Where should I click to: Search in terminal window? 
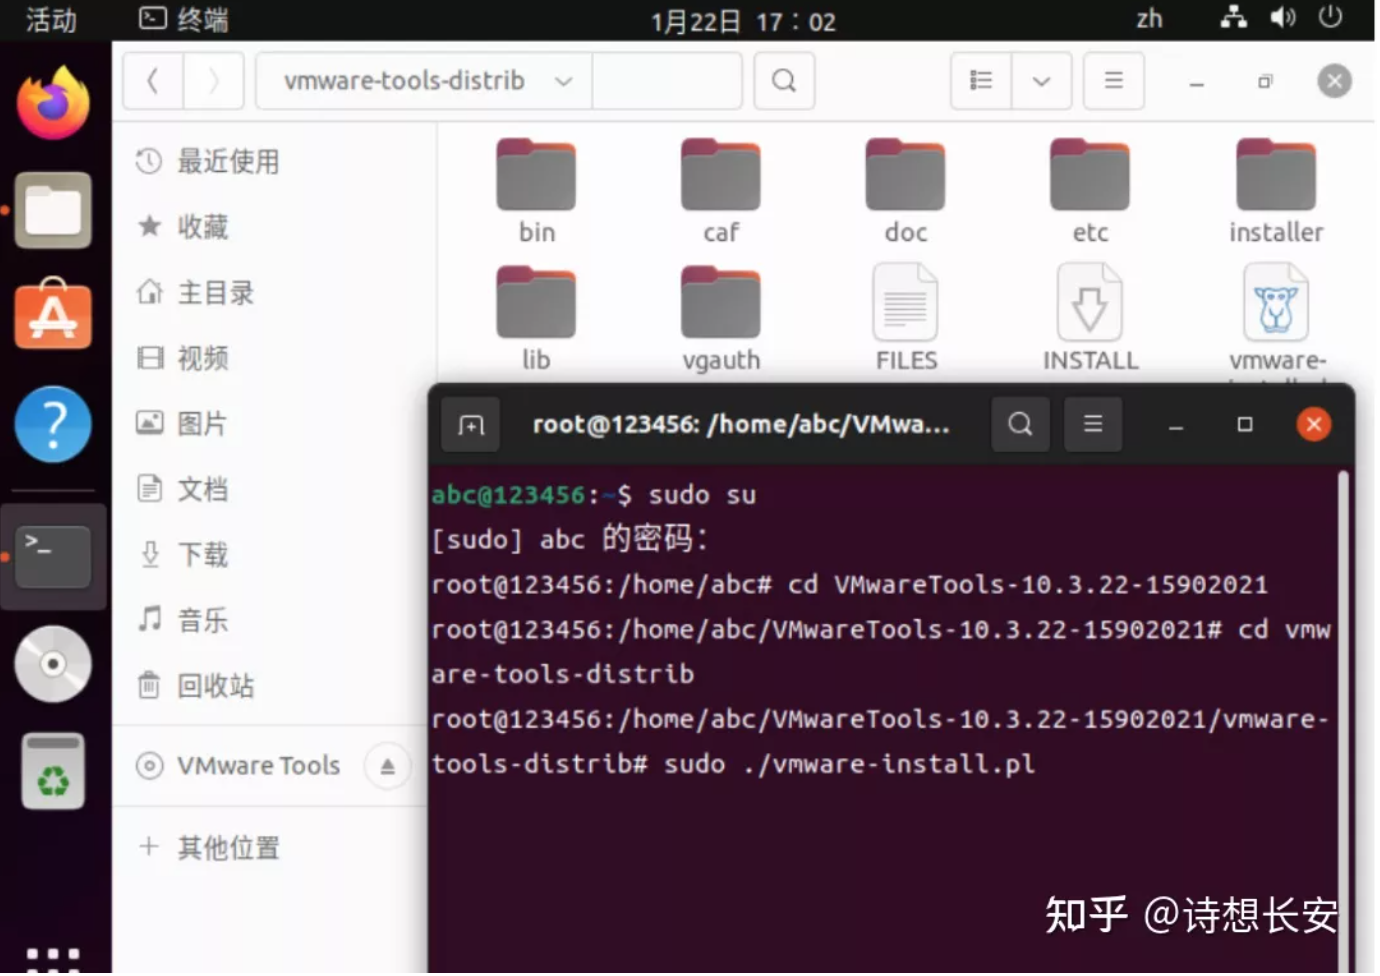click(x=1020, y=424)
